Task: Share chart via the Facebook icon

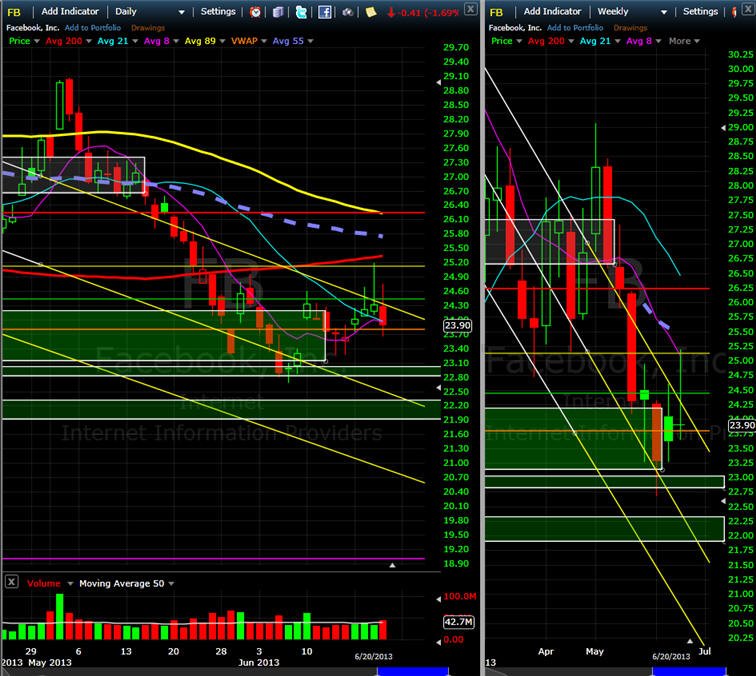Action: [324, 12]
